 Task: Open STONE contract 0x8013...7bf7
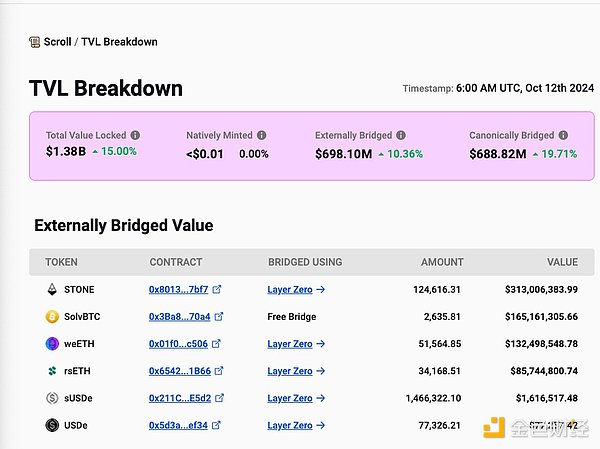178,289
